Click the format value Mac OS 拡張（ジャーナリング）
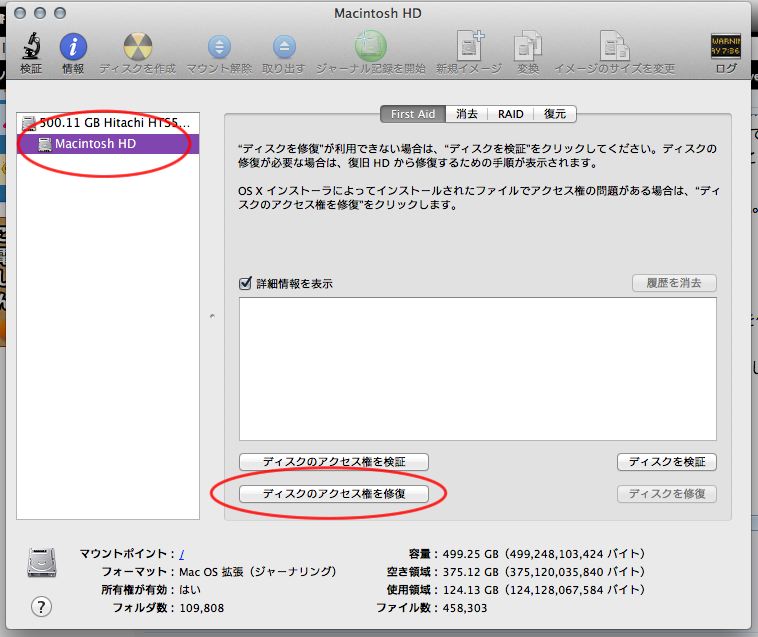The width and height of the screenshot is (758, 637). coord(258,572)
